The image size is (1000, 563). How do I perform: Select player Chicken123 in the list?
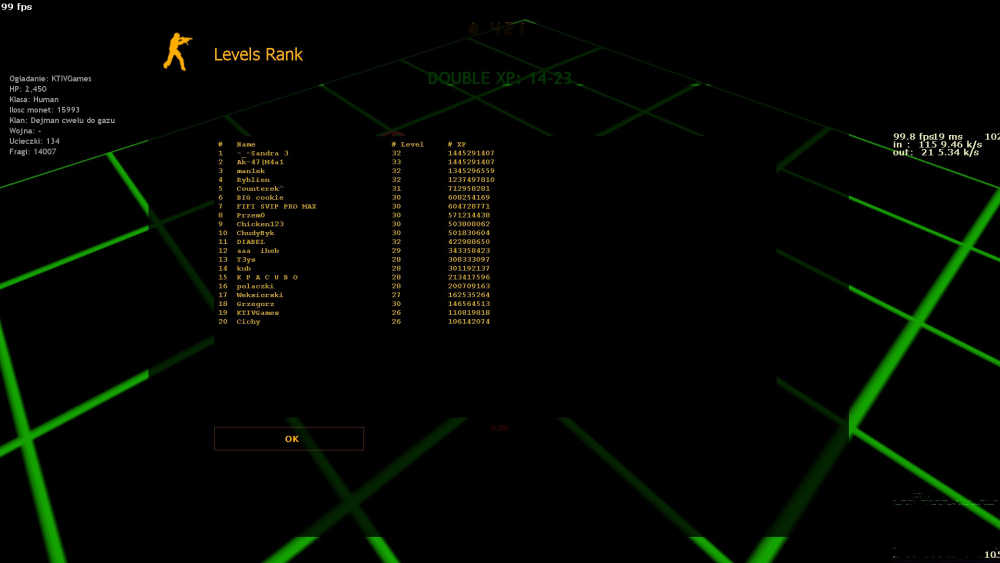coord(260,224)
